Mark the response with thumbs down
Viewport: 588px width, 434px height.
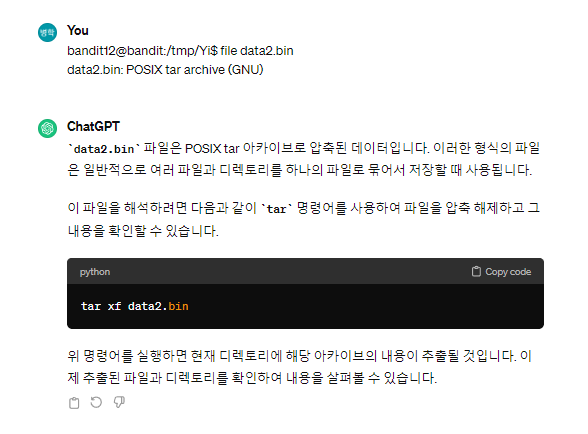[119, 402]
